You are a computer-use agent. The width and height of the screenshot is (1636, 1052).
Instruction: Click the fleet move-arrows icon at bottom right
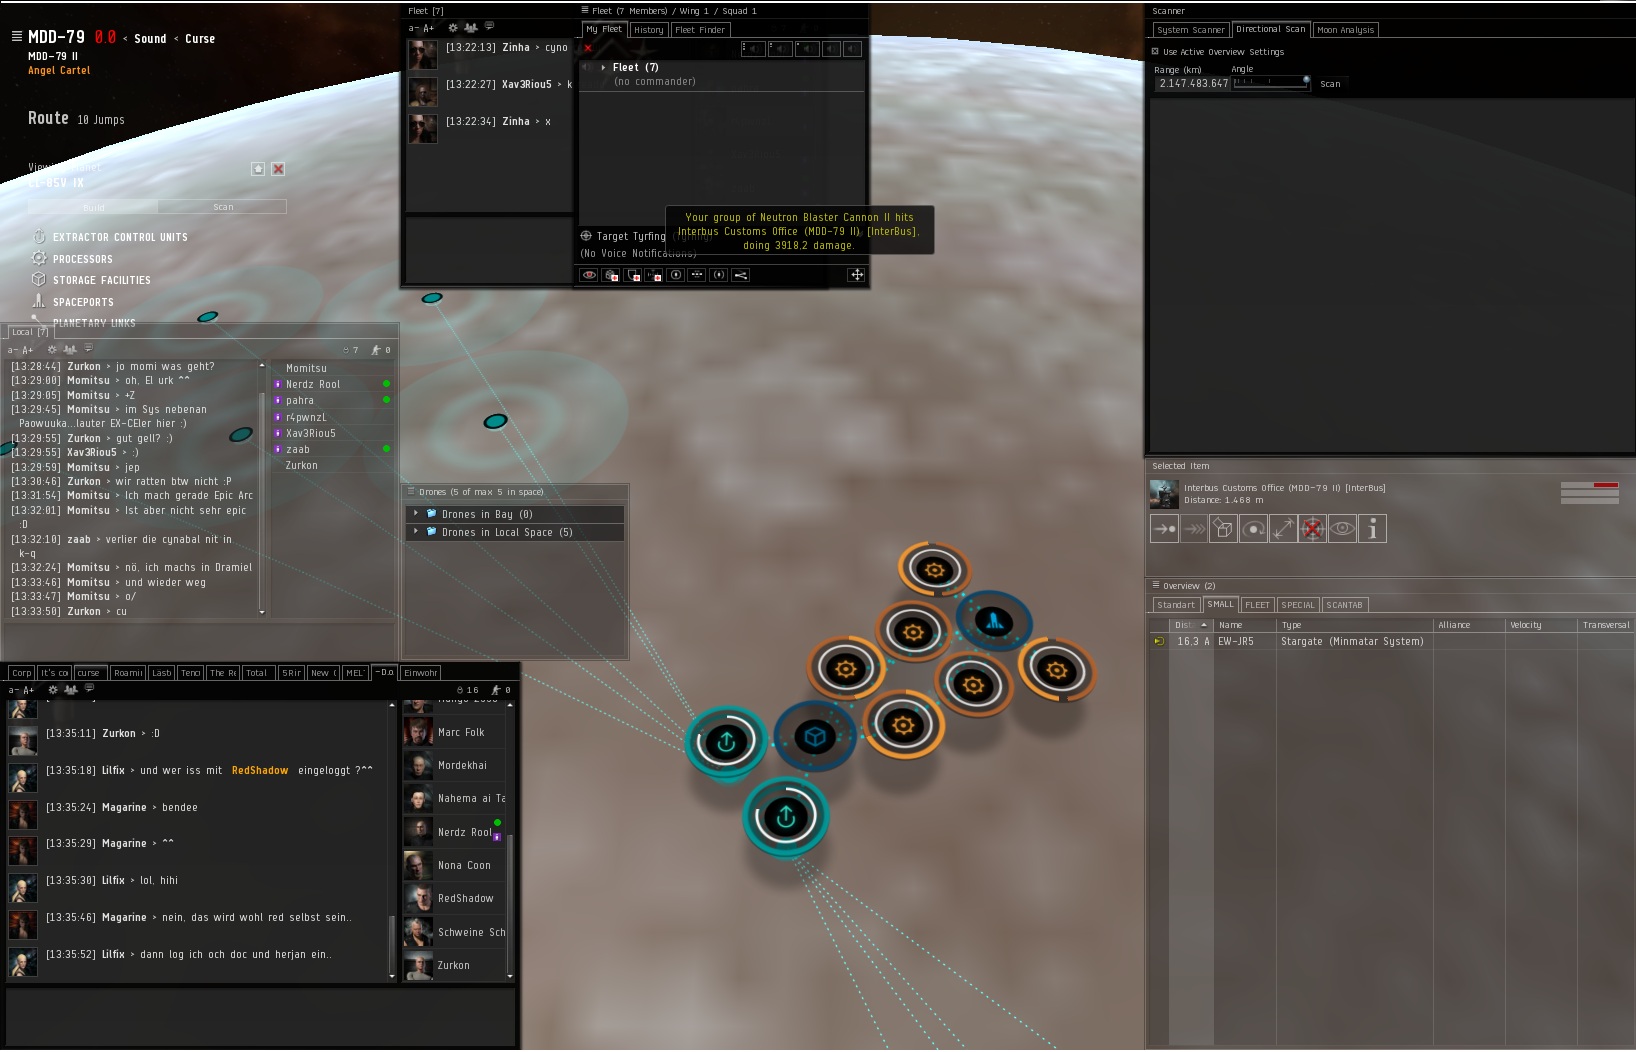857,275
